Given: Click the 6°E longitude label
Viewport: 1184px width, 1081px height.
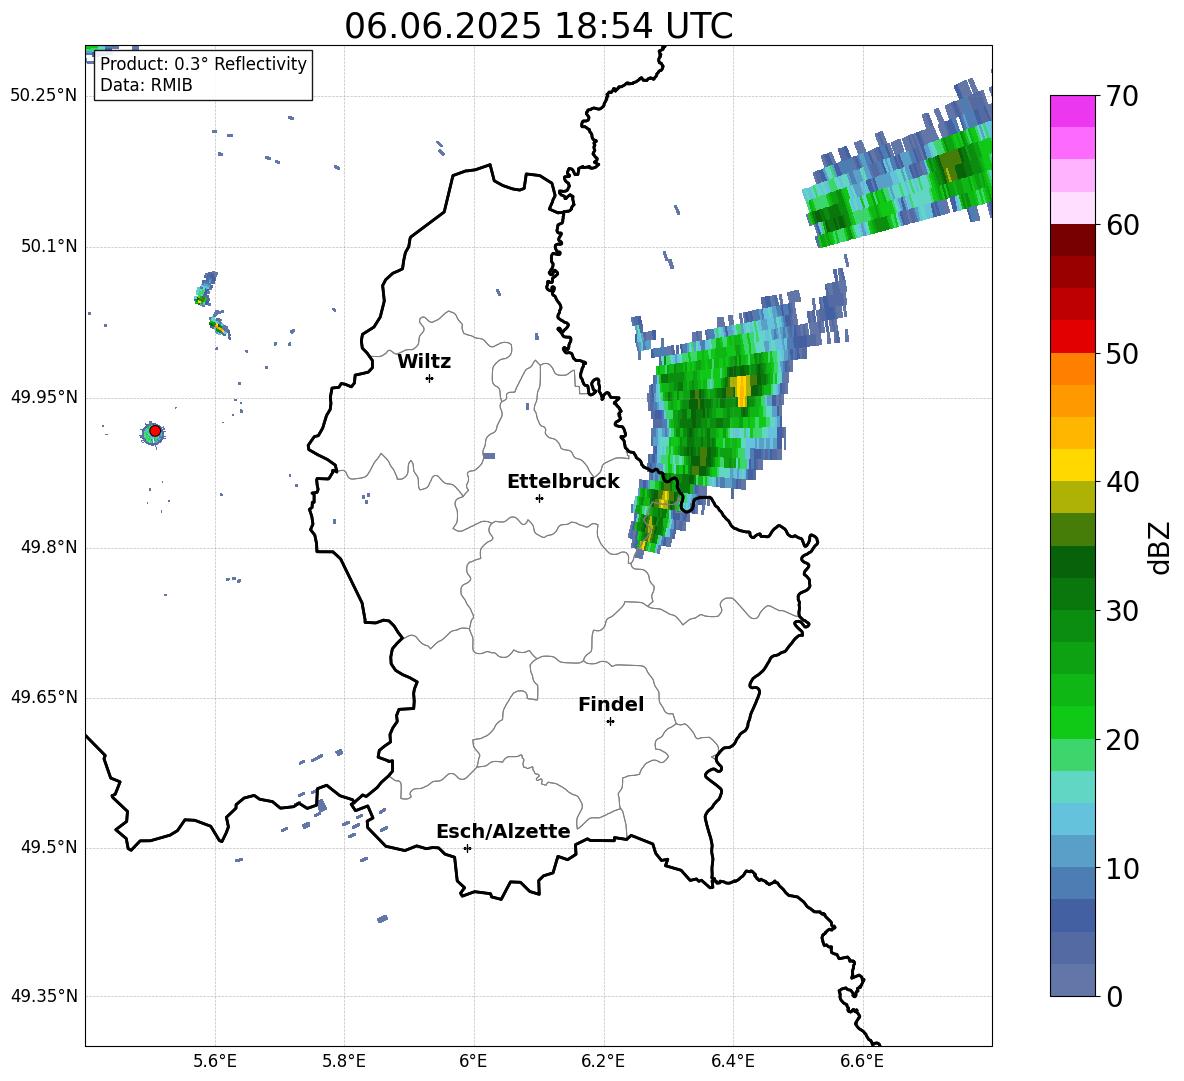Looking at the screenshot, I should click(x=473, y=1061).
